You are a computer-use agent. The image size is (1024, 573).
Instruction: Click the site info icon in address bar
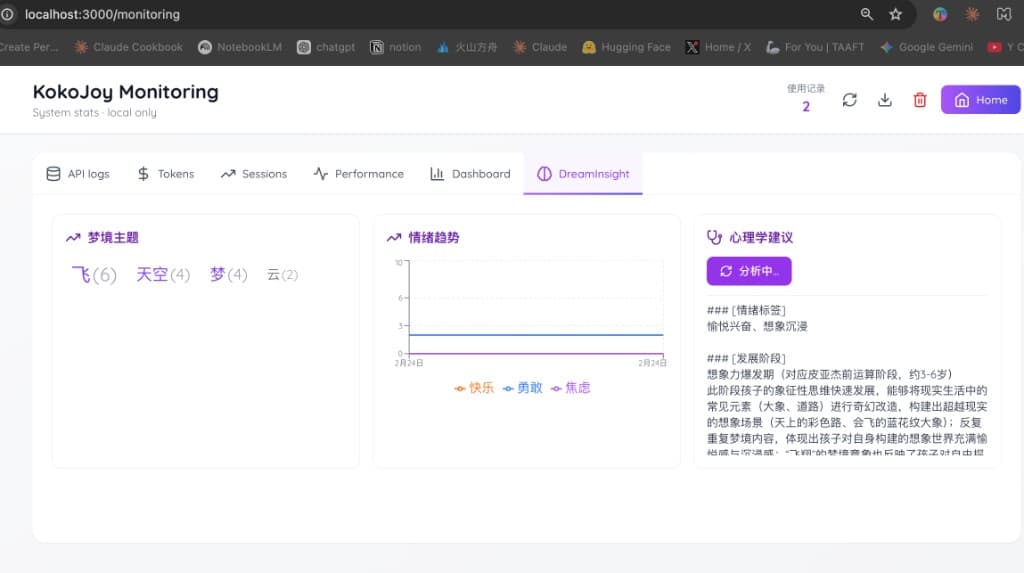tap(8, 15)
